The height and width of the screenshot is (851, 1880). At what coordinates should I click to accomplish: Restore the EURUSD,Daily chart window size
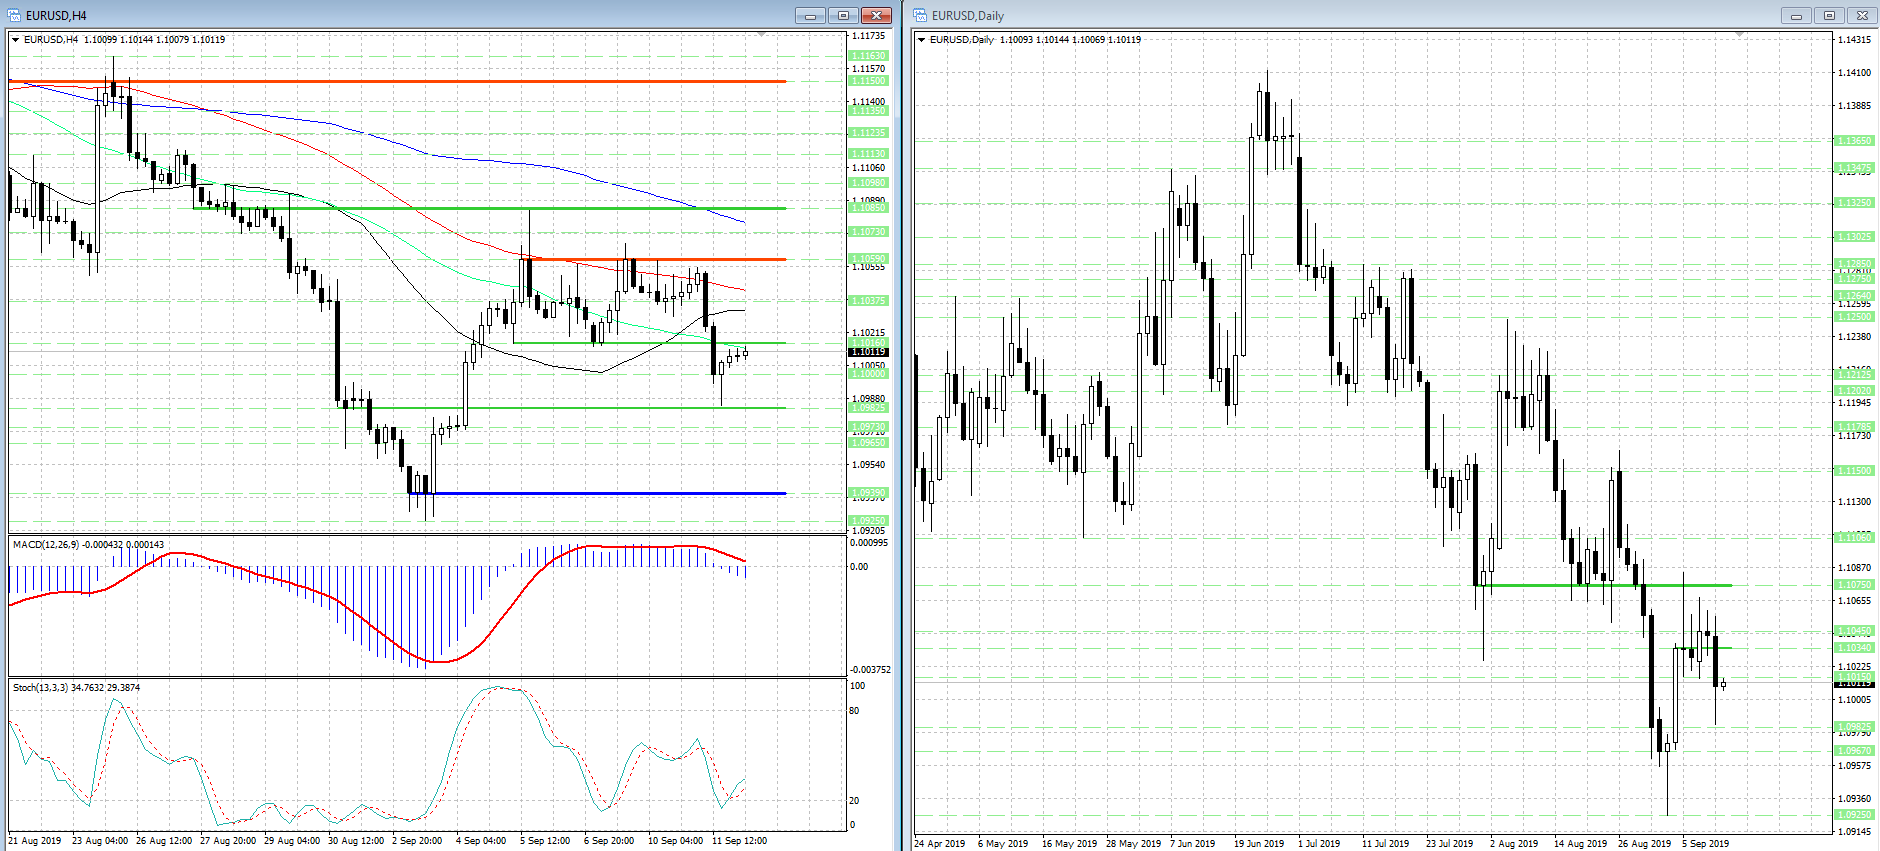[1829, 15]
